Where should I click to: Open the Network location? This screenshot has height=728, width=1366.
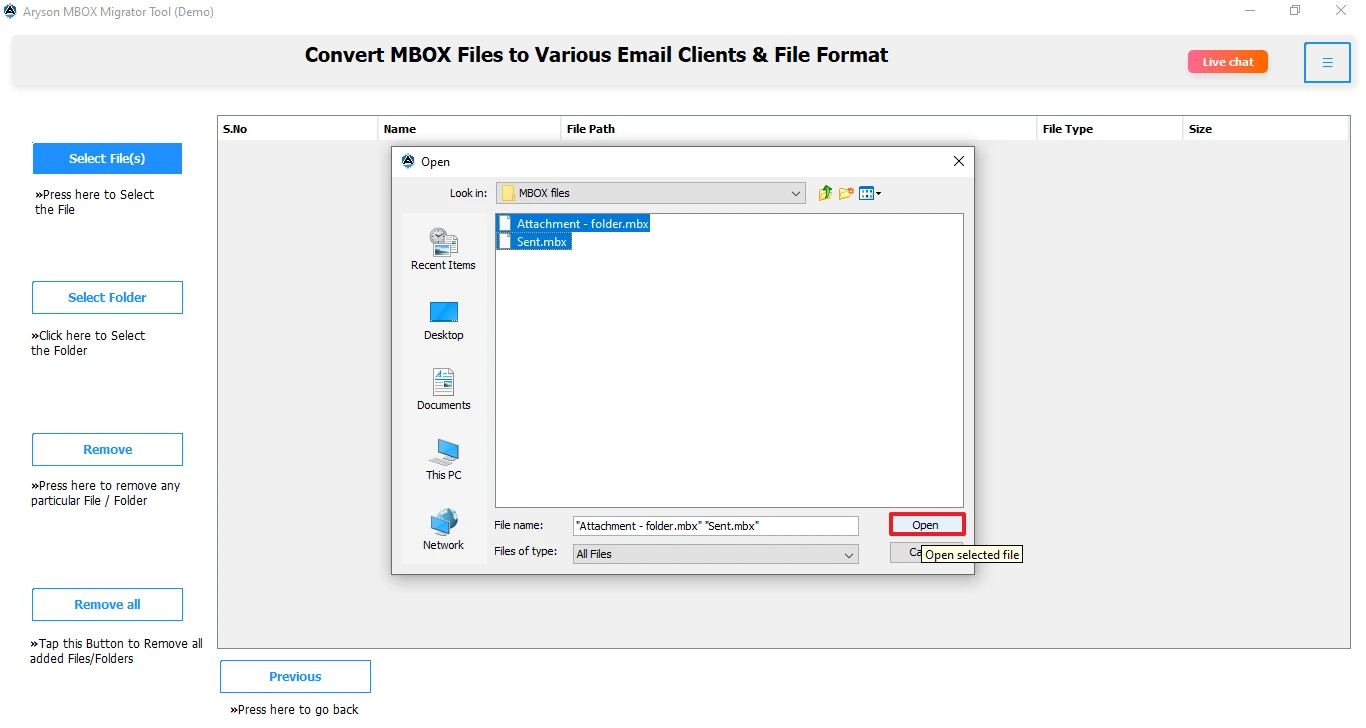click(443, 530)
